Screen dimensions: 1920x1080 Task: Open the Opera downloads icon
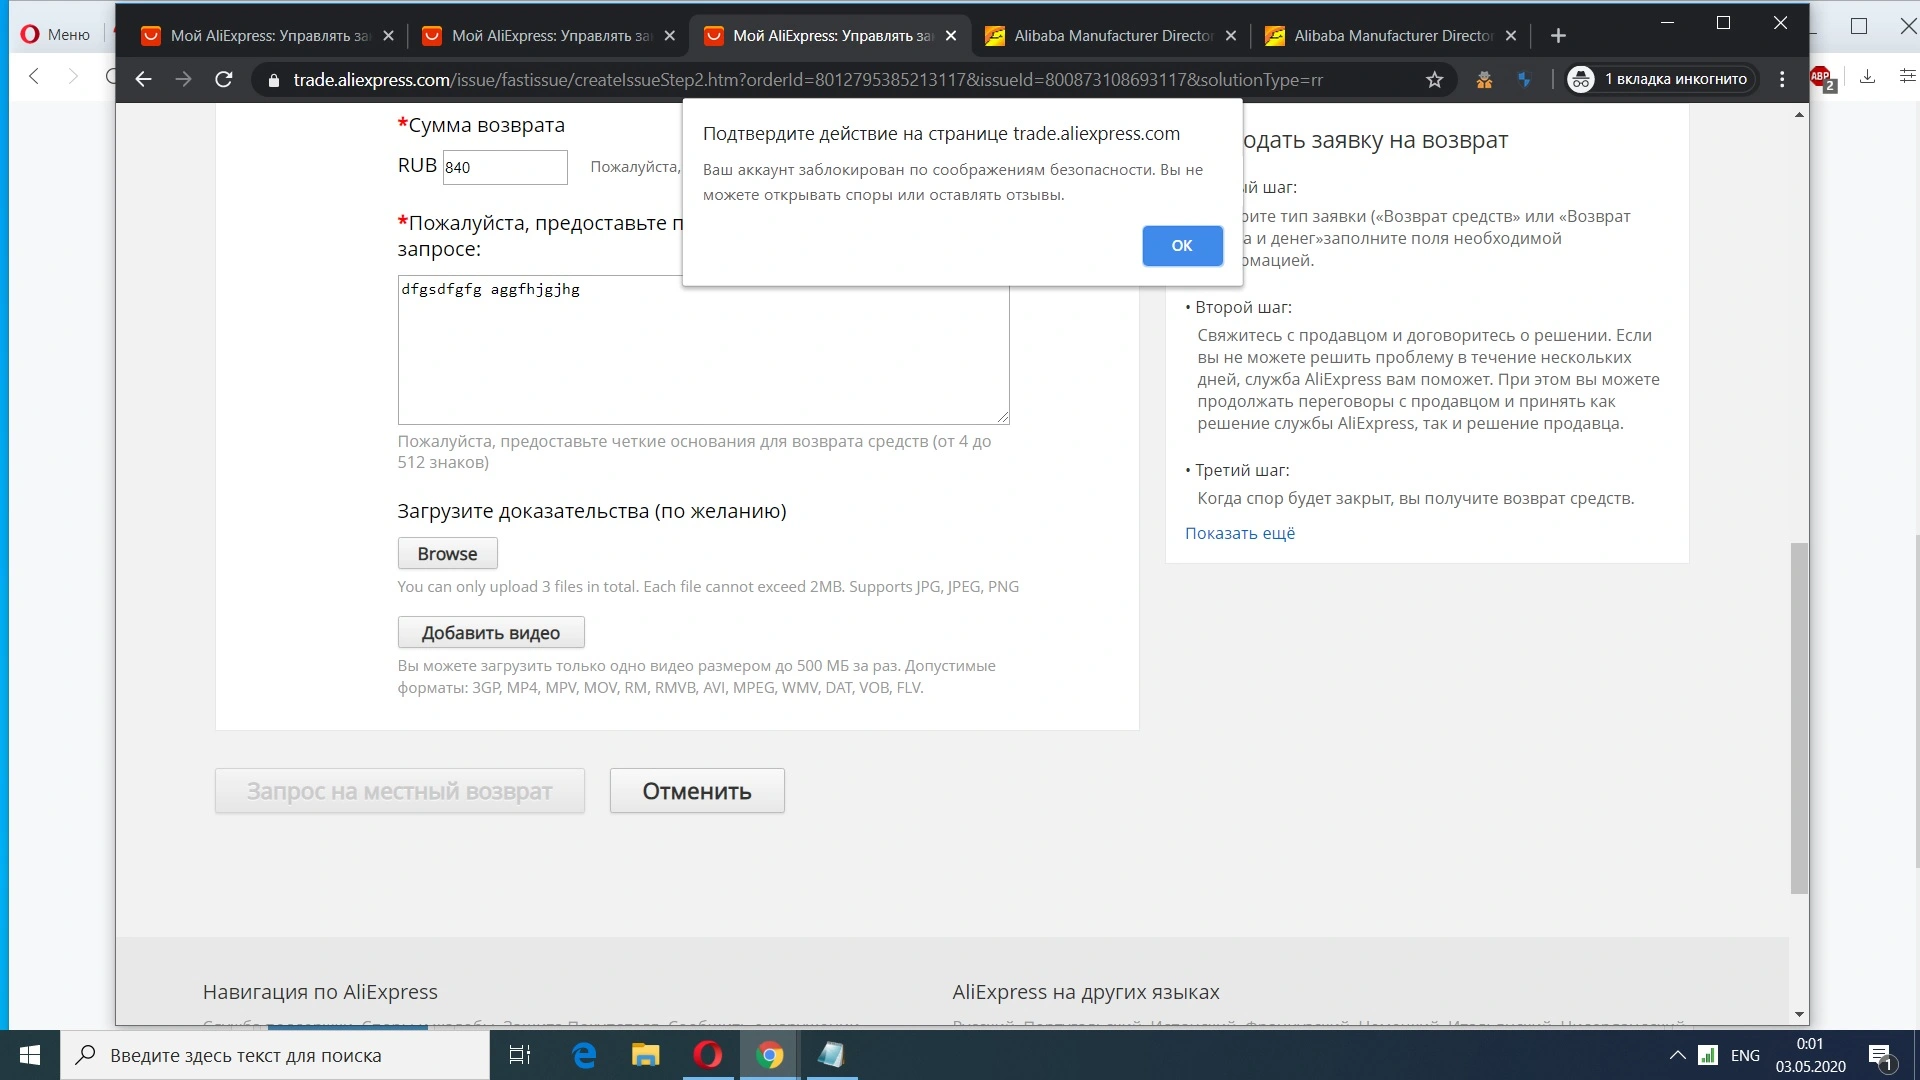point(1867,76)
